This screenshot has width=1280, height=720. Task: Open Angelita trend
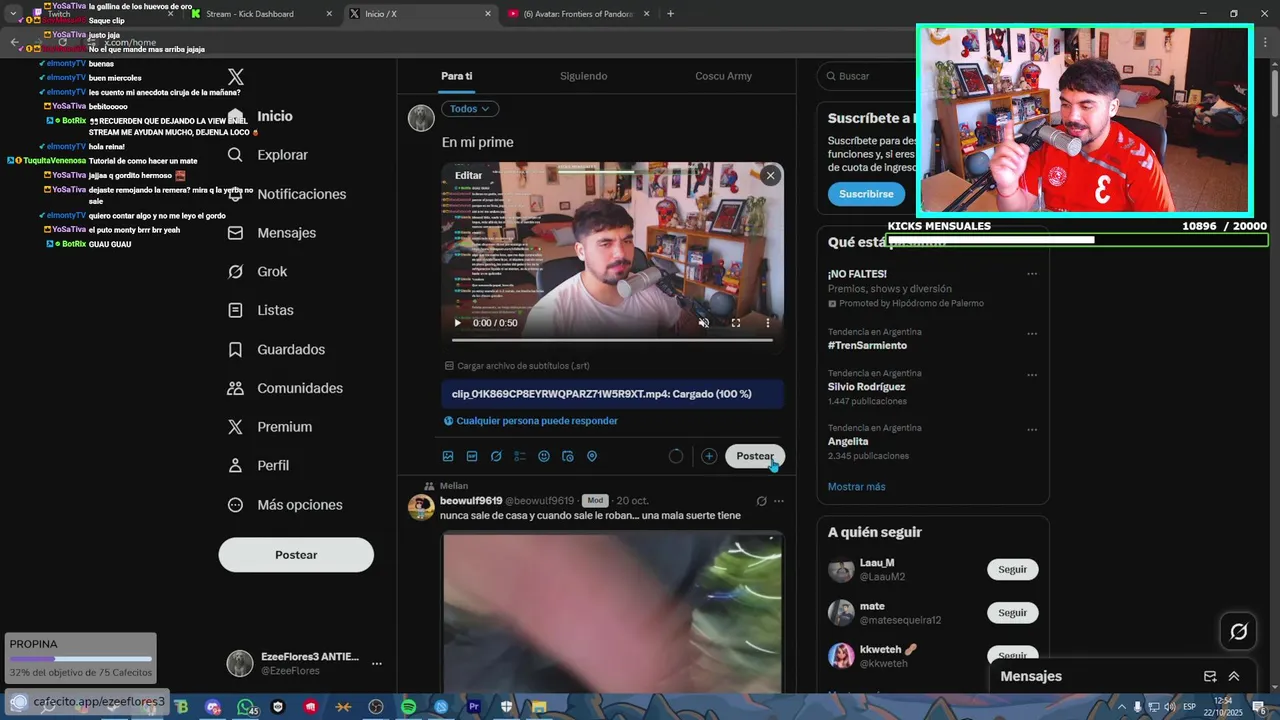[x=848, y=441]
